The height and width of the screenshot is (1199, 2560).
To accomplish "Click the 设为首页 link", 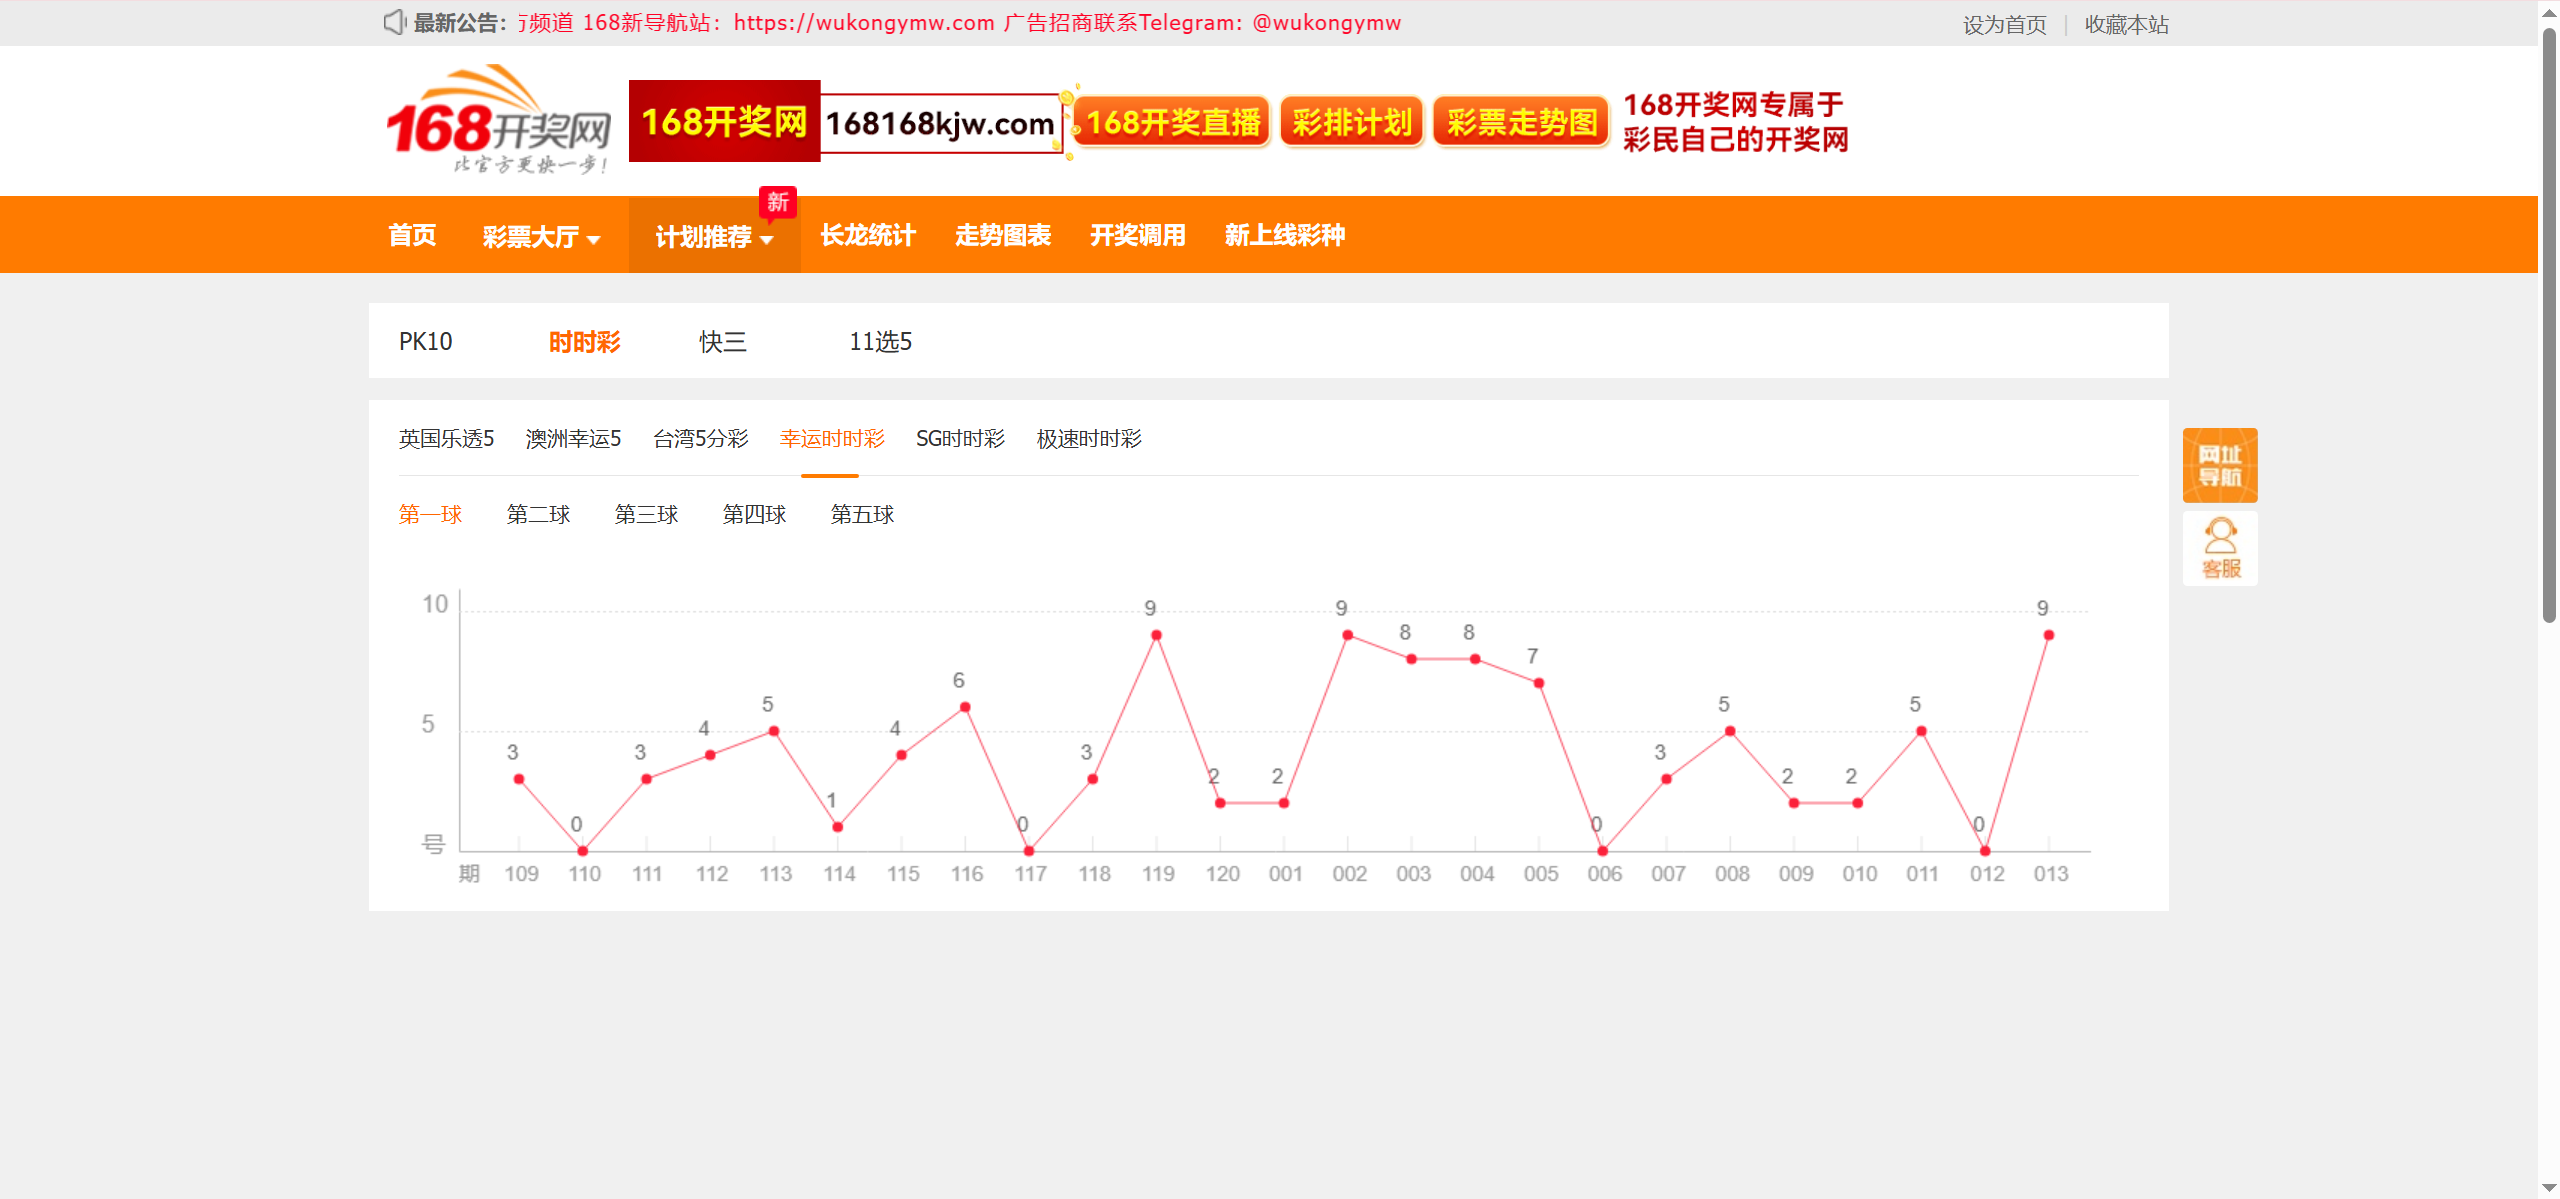I will 2004,24.
